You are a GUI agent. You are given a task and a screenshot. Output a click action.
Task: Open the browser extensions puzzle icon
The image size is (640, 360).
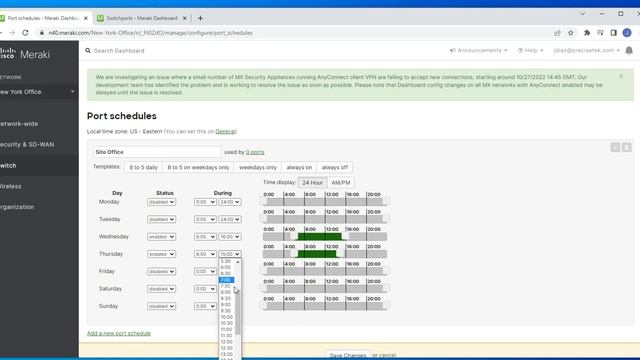(x=587, y=33)
